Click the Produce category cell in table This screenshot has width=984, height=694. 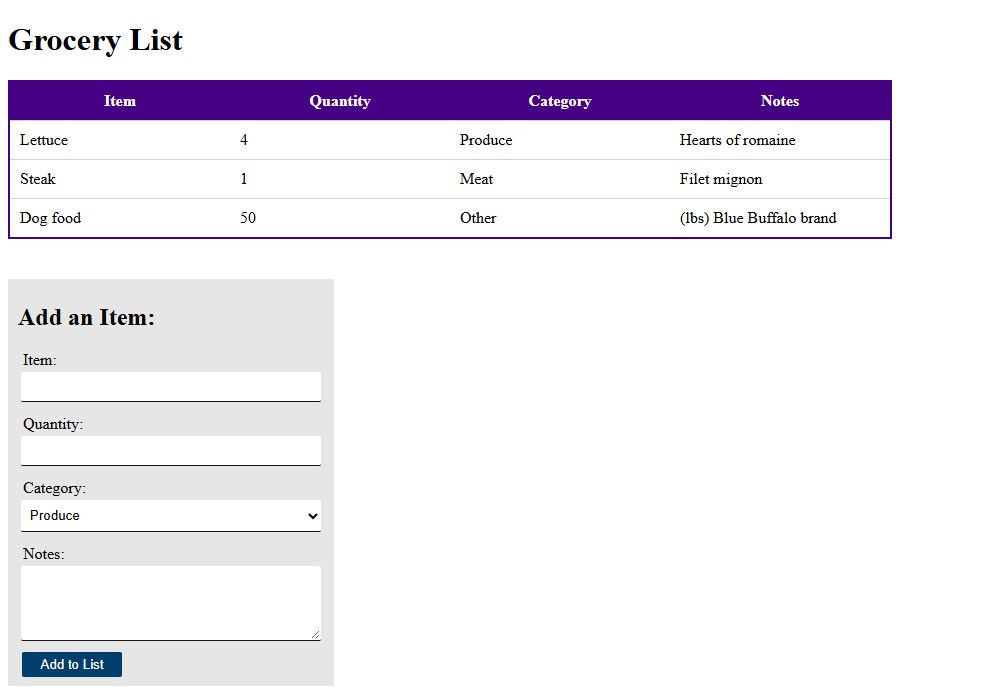click(x=560, y=140)
